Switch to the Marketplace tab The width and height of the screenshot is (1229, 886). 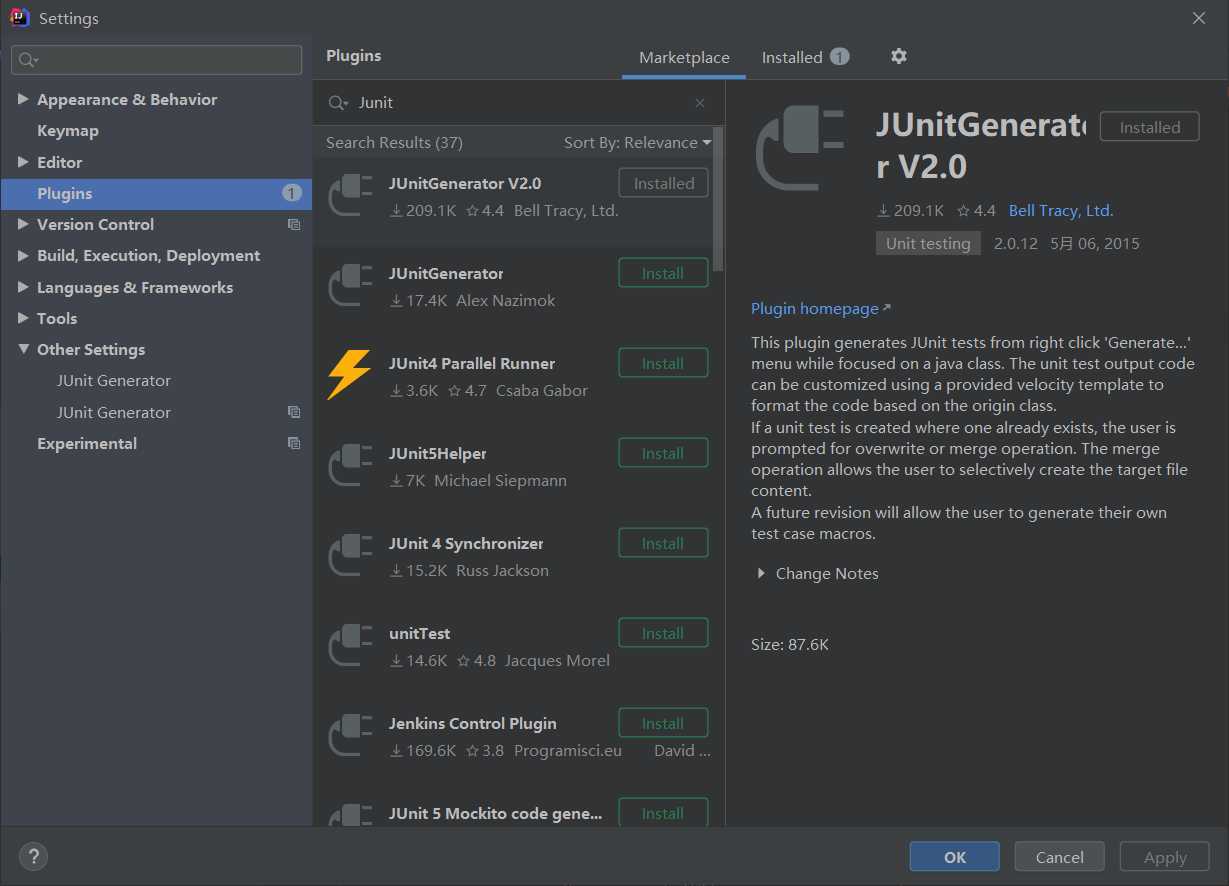click(684, 58)
